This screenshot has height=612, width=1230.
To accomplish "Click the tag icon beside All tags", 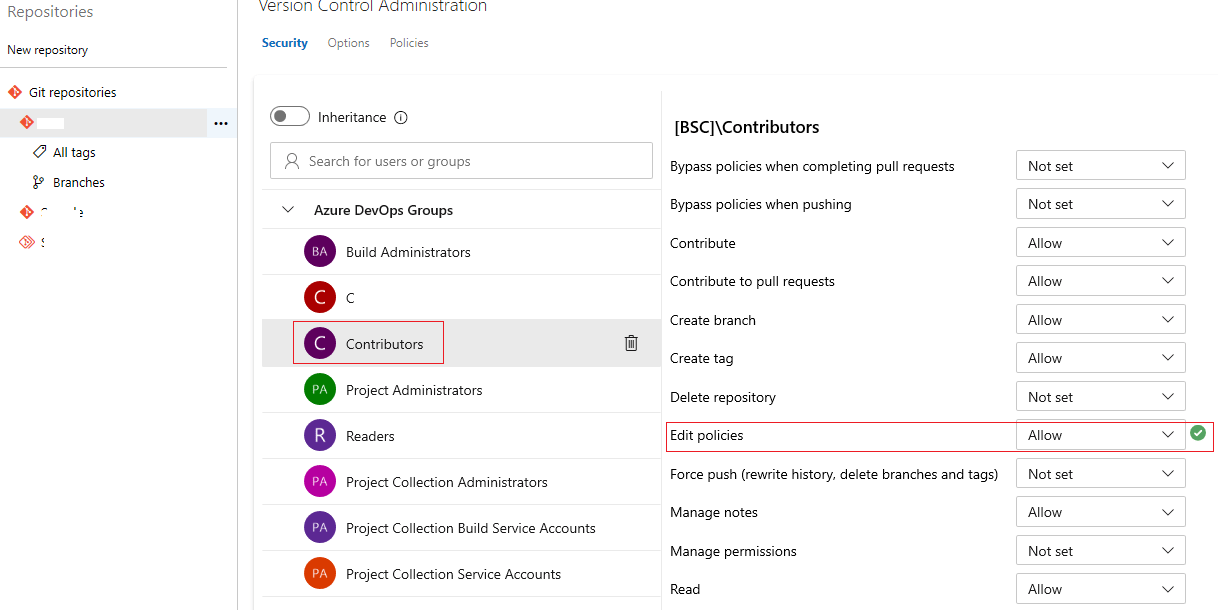I will tap(39, 152).
